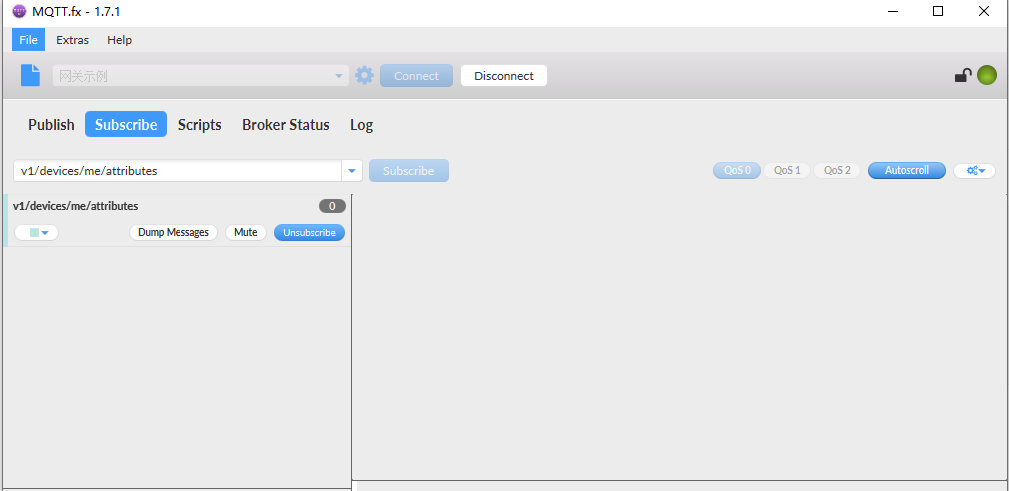The width and height of the screenshot is (1009, 491).
Task: Select QoS 1 level
Action: 787,171
